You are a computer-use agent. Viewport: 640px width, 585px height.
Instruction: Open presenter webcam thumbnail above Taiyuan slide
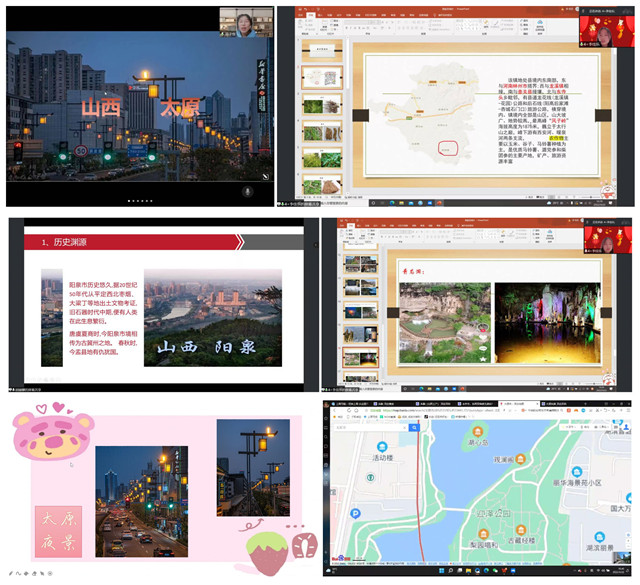(246, 23)
